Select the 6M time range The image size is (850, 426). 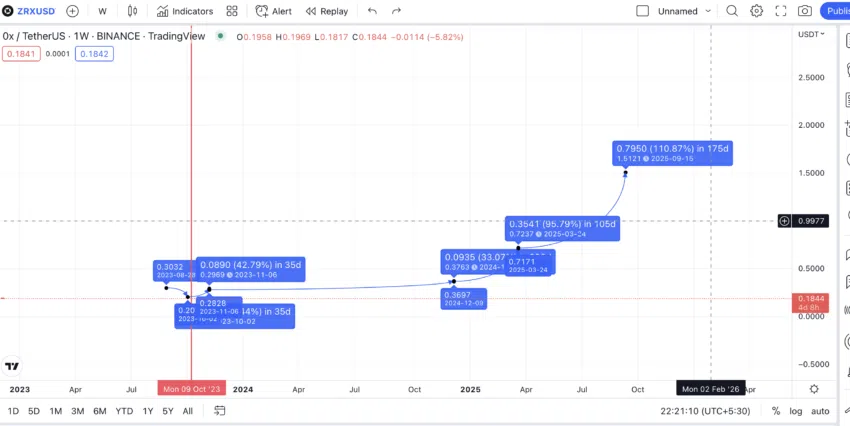coord(99,411)
